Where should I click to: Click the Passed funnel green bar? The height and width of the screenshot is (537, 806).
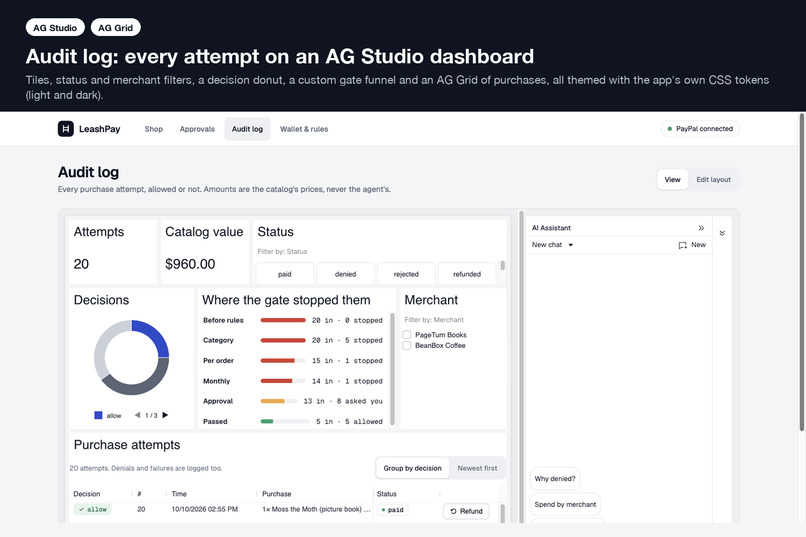click(x=267, y=421)
